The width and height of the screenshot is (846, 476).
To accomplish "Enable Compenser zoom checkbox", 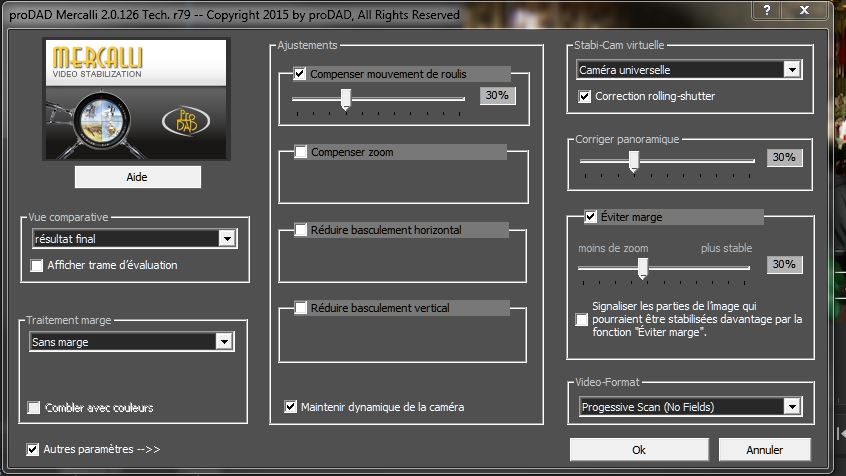I will point(301,152).
